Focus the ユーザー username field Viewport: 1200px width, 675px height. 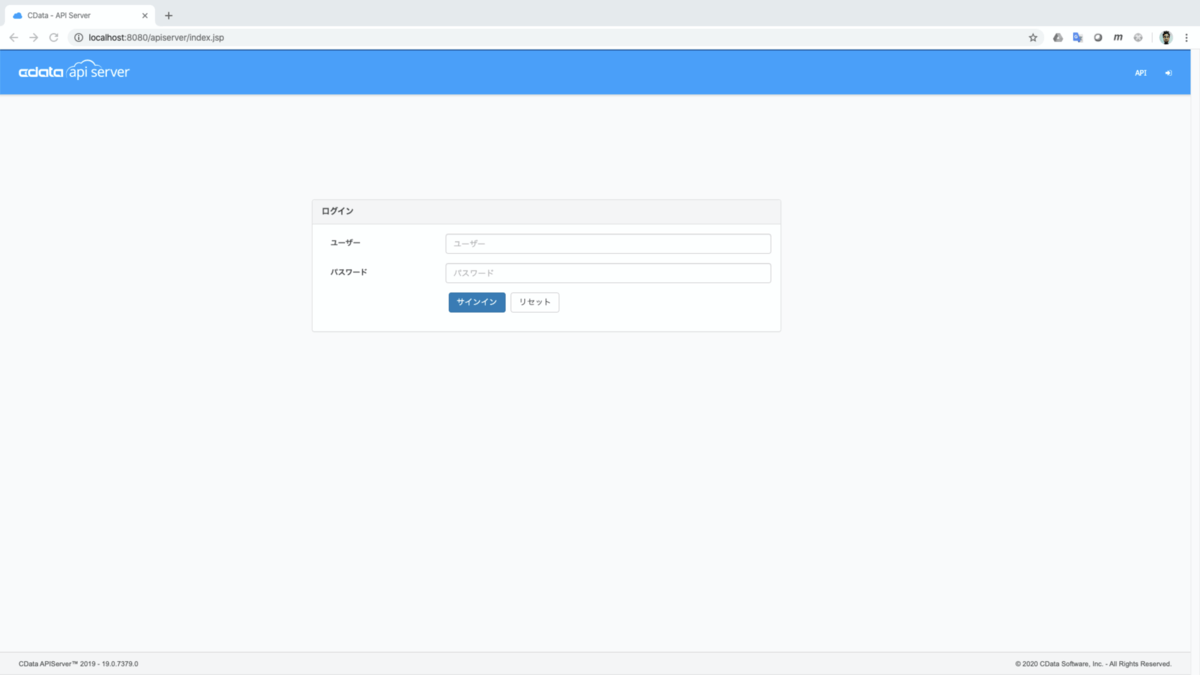[x=608, y=244]
